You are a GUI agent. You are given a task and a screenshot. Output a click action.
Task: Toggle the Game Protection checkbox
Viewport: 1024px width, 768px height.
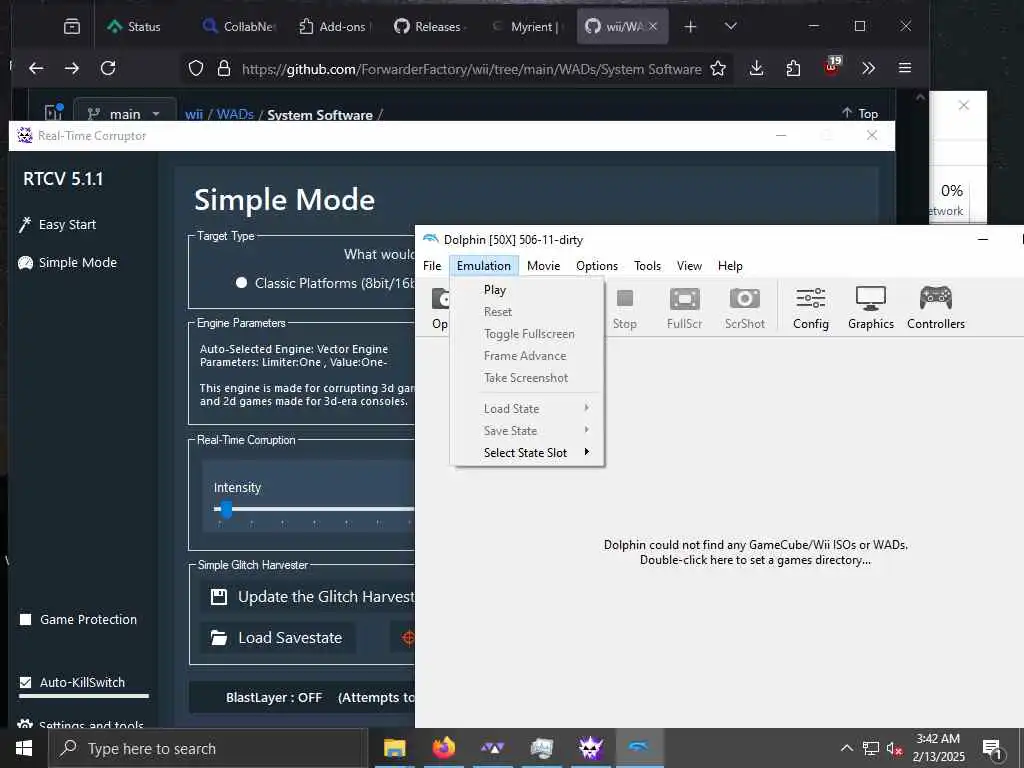coord(25,620)
